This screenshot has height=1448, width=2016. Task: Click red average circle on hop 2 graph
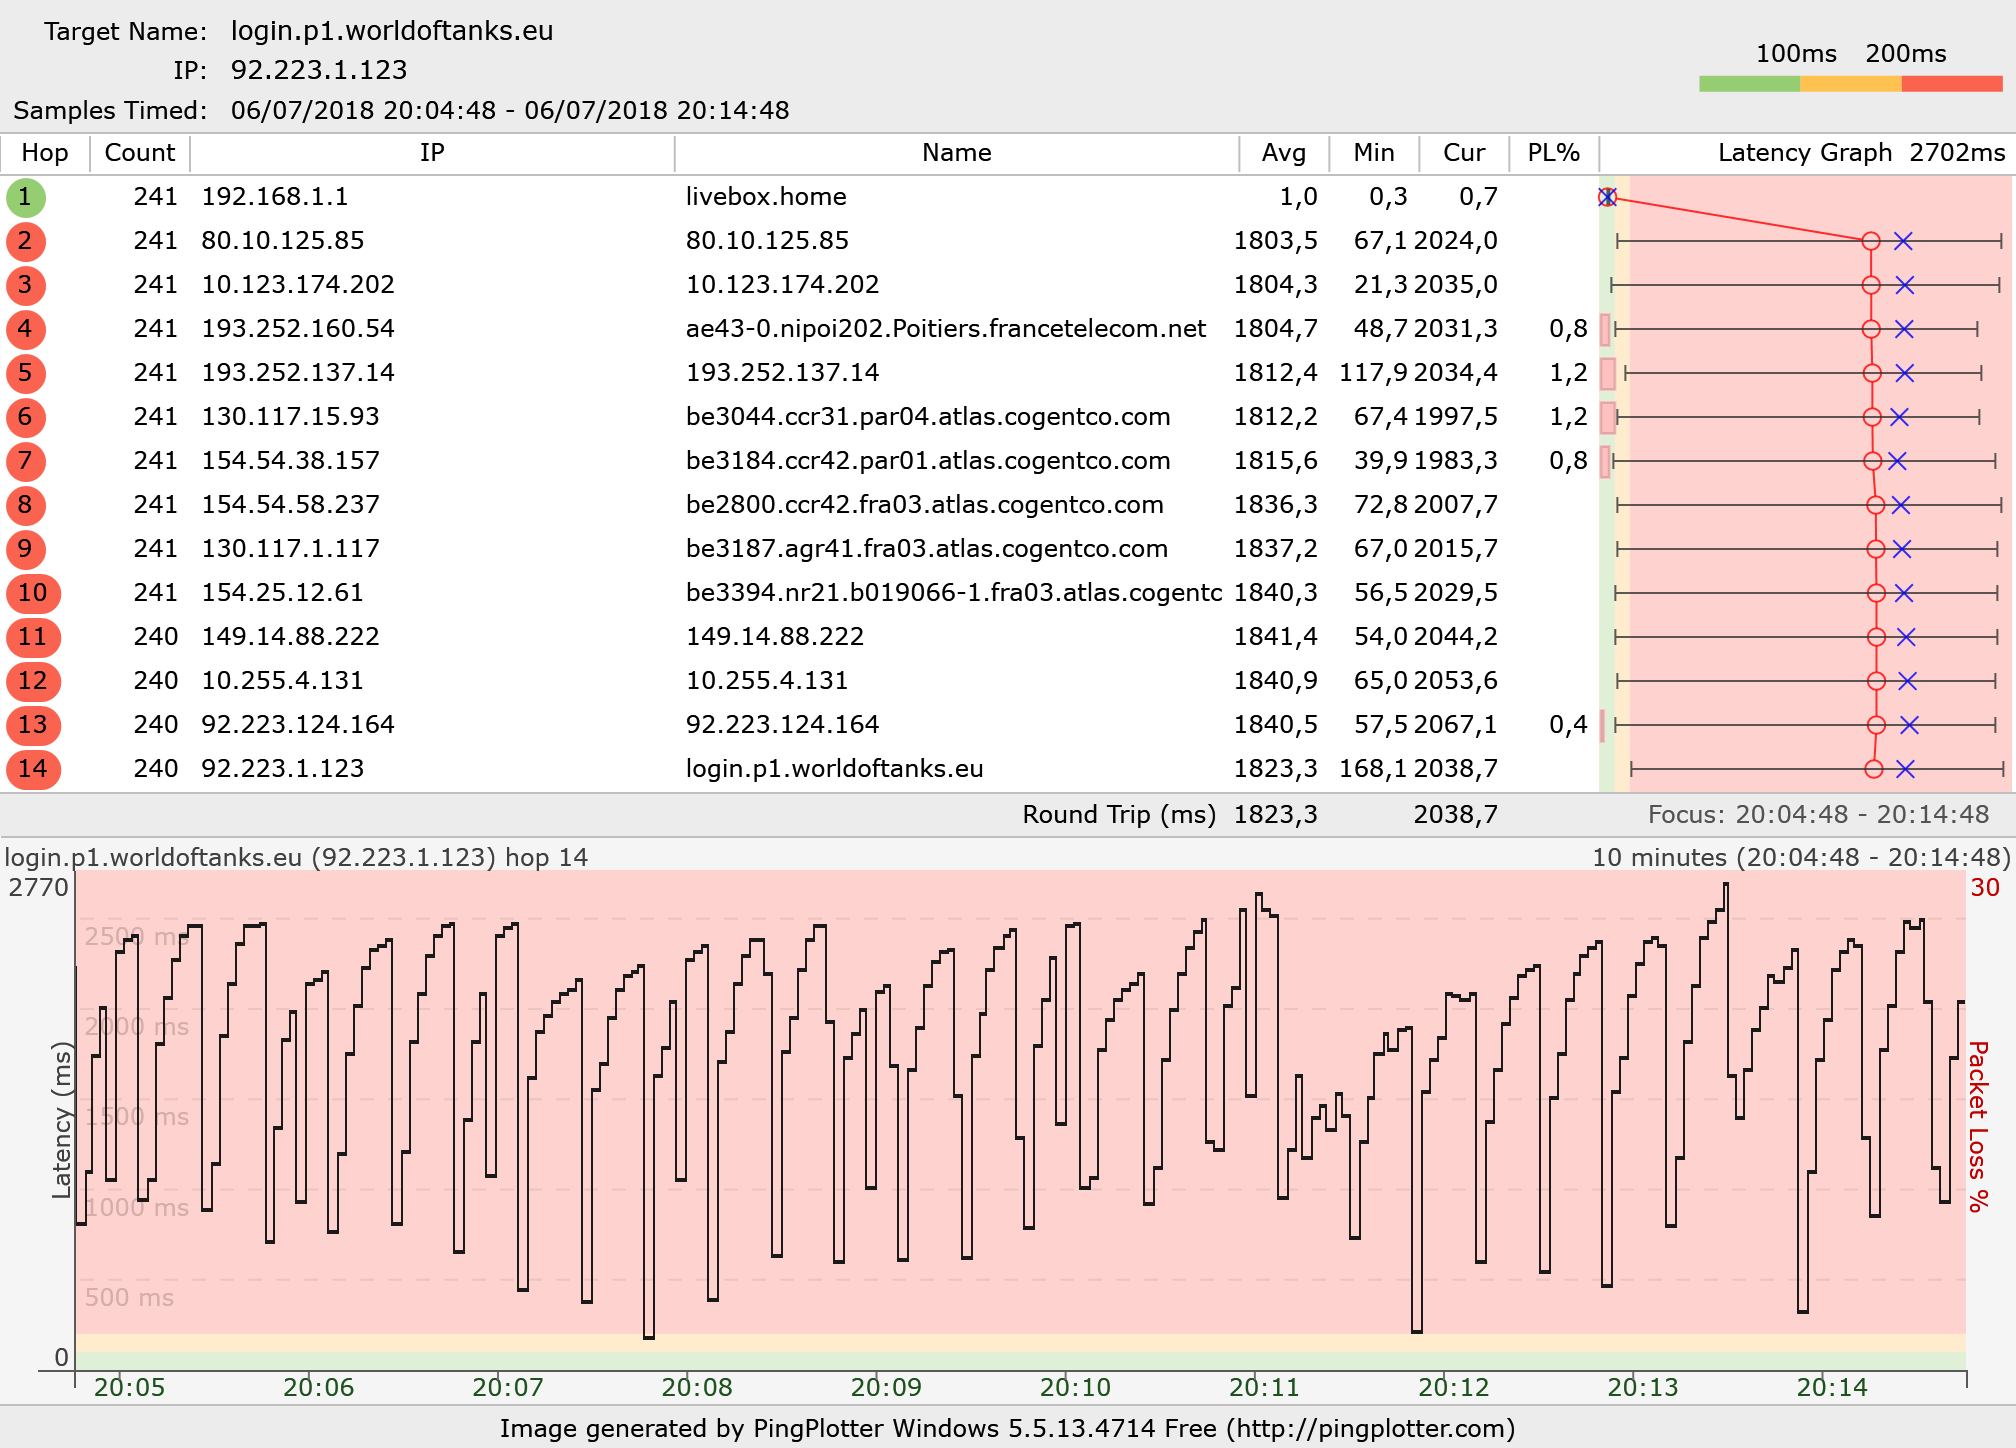click(1871, 241)
